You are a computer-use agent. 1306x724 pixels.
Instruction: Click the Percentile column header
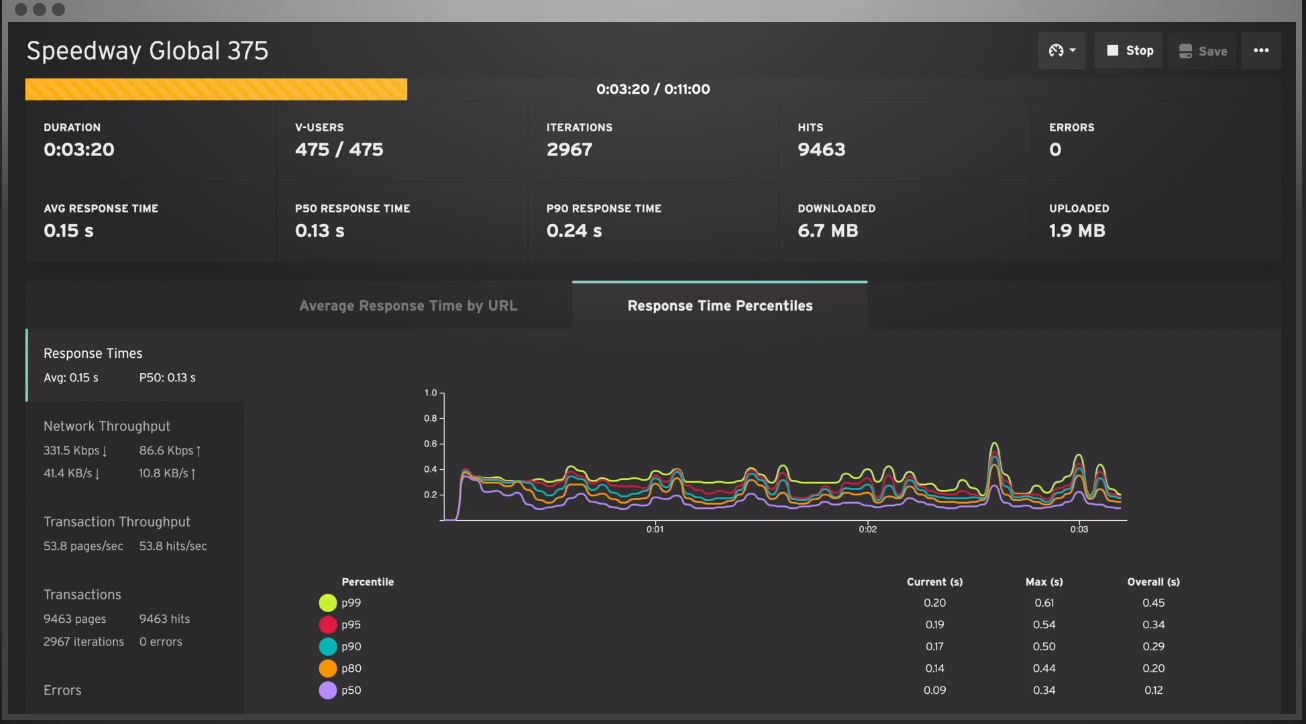click(368, 582)
